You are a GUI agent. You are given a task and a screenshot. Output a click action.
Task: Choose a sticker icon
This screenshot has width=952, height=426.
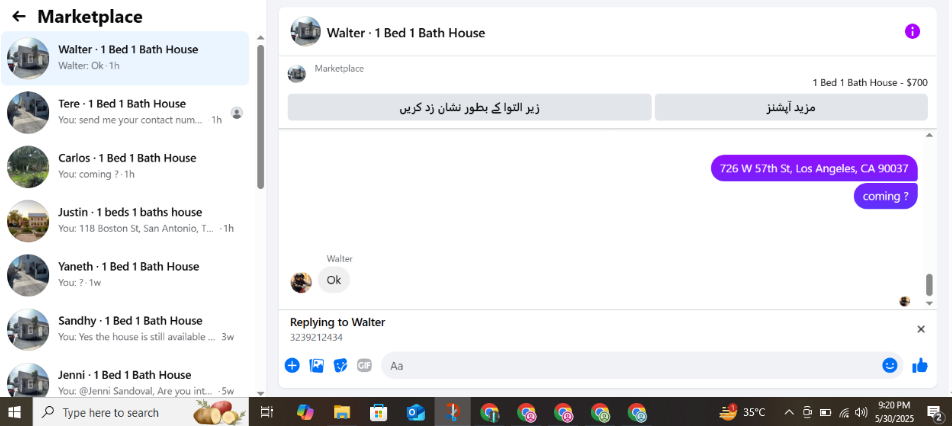click(x=341, y=365)
